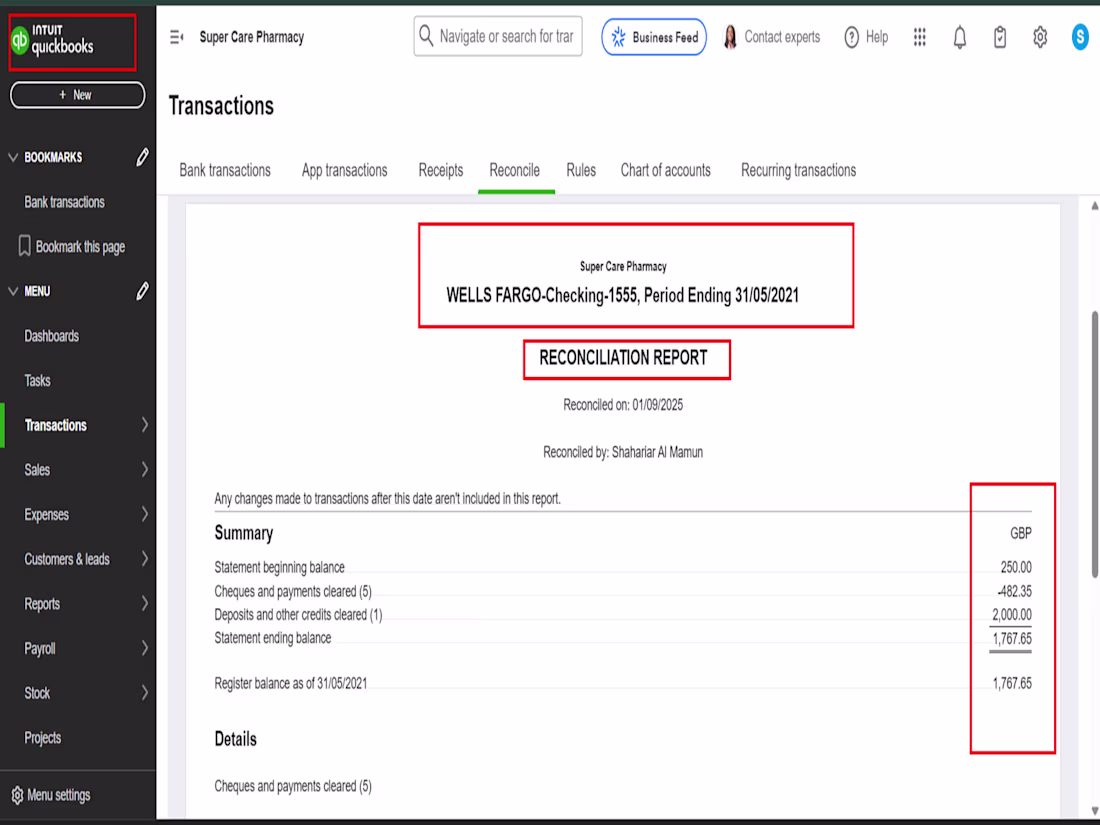1100x825 pixels.
Task: Collapse the MENU section chevron
Action: click(x=13, y=291)
